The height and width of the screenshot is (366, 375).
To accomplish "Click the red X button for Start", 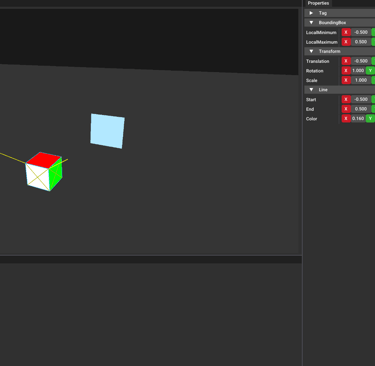I will [346, 99].
